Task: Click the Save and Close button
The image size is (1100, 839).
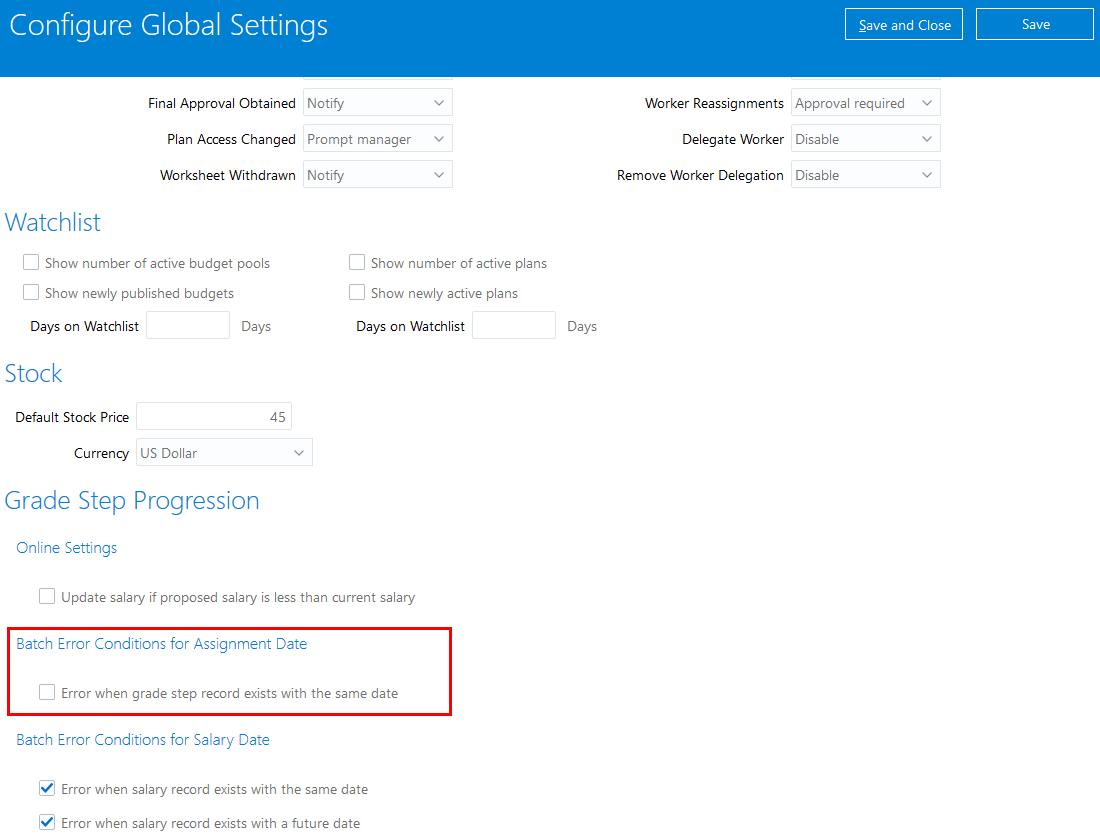Action: click(904, 25)
